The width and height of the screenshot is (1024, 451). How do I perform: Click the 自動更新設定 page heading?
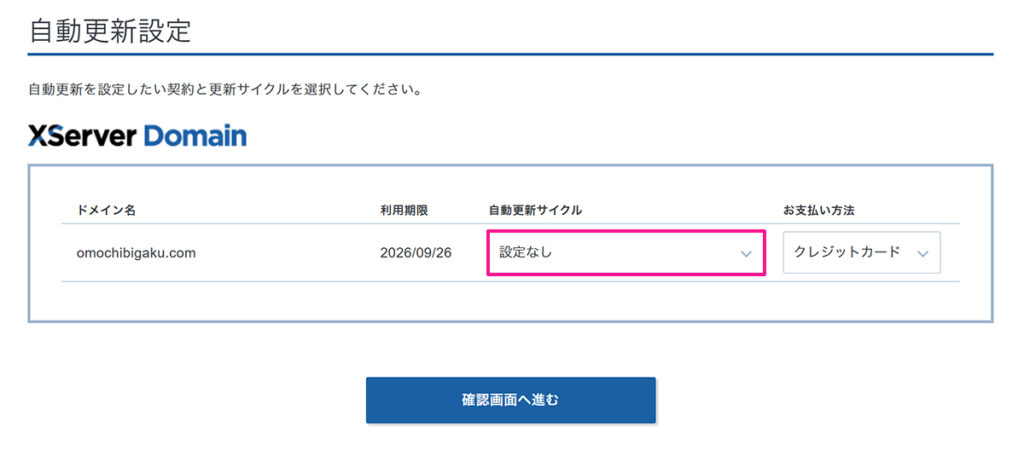(x=110, y=30)
